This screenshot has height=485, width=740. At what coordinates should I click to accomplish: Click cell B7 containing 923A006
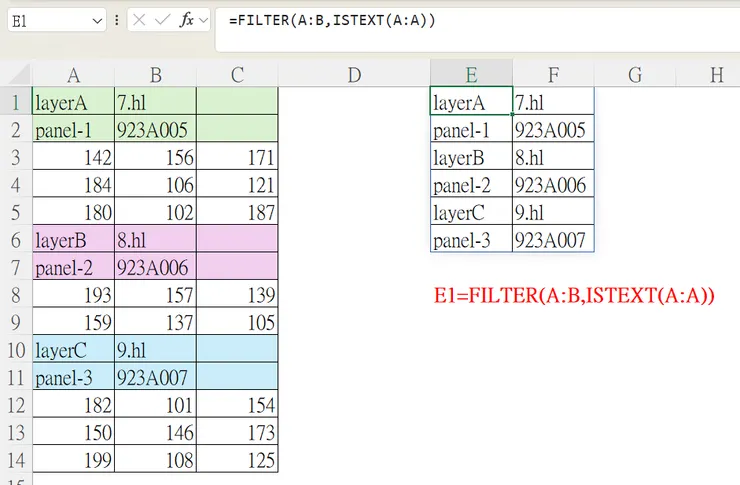(155, 268)
